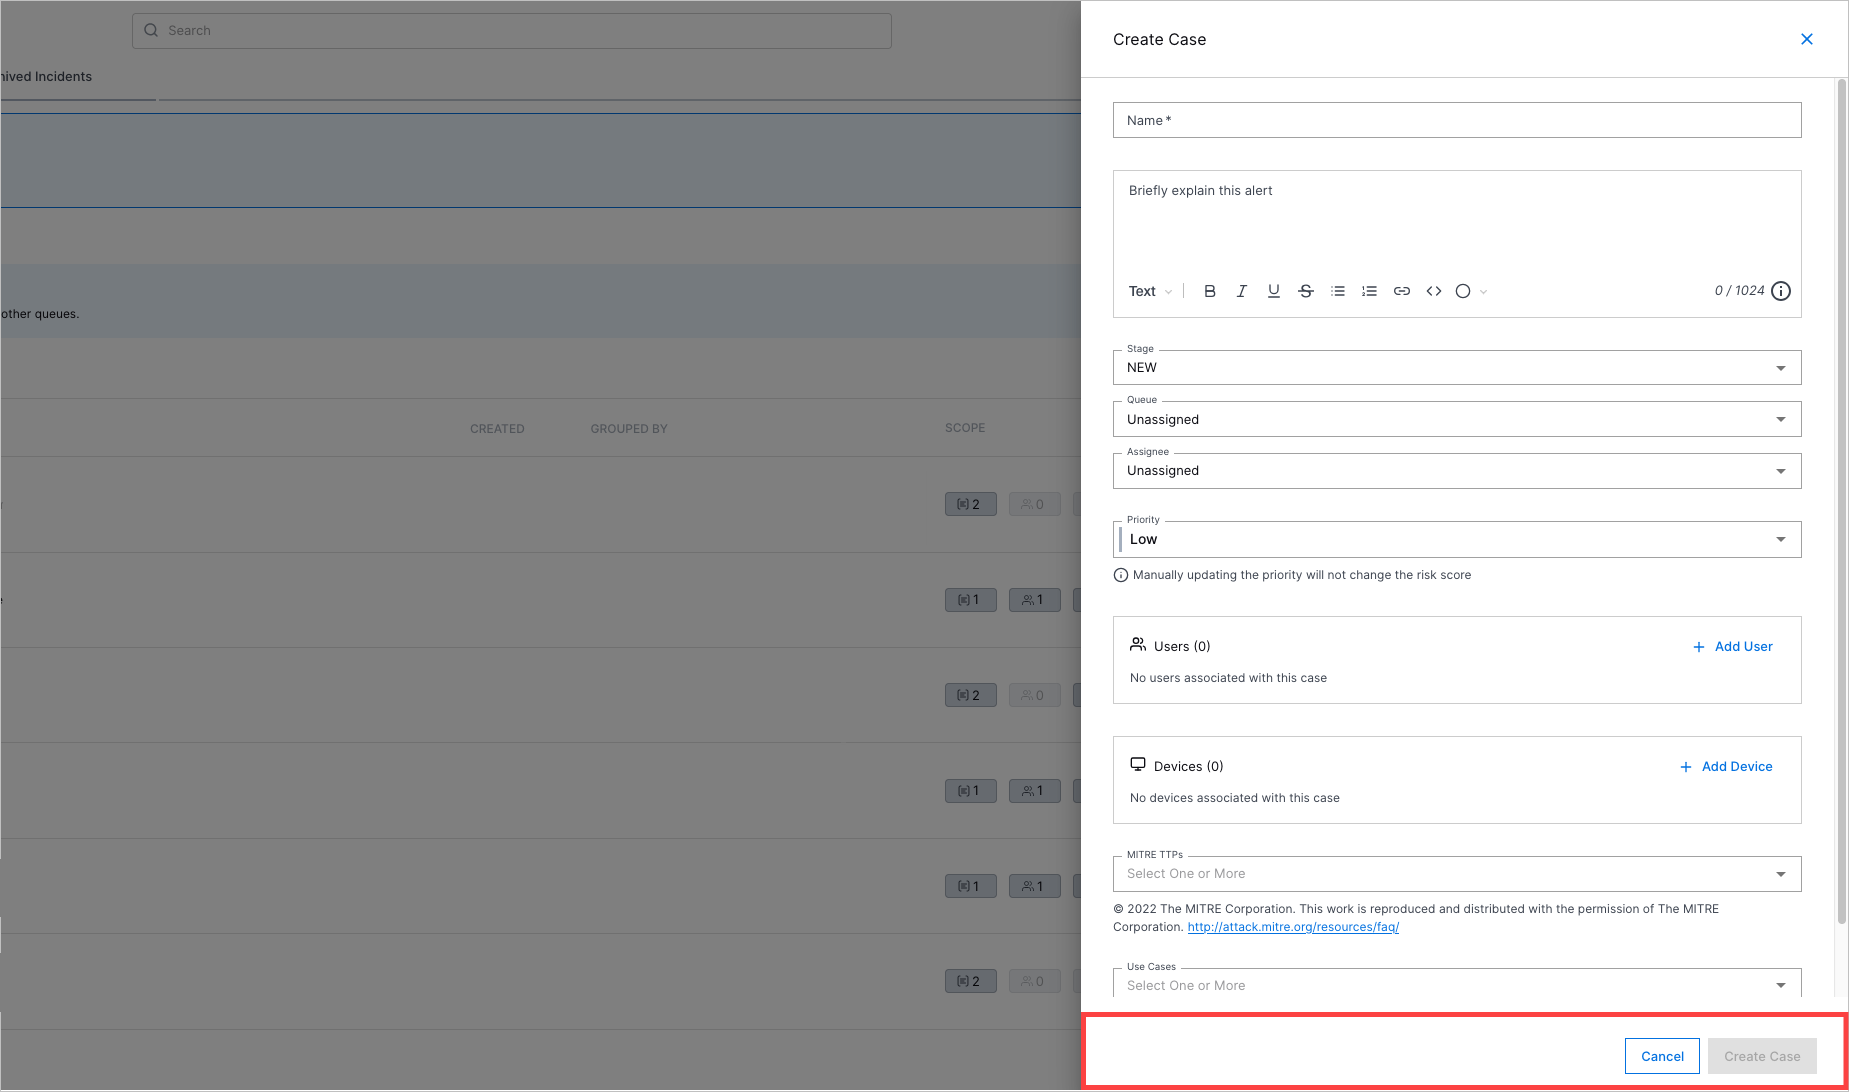Expand the Priority dropdown set to Low
Image resolution: width=1849 pixels, height=1092 pixels.
click(1457, 539)
